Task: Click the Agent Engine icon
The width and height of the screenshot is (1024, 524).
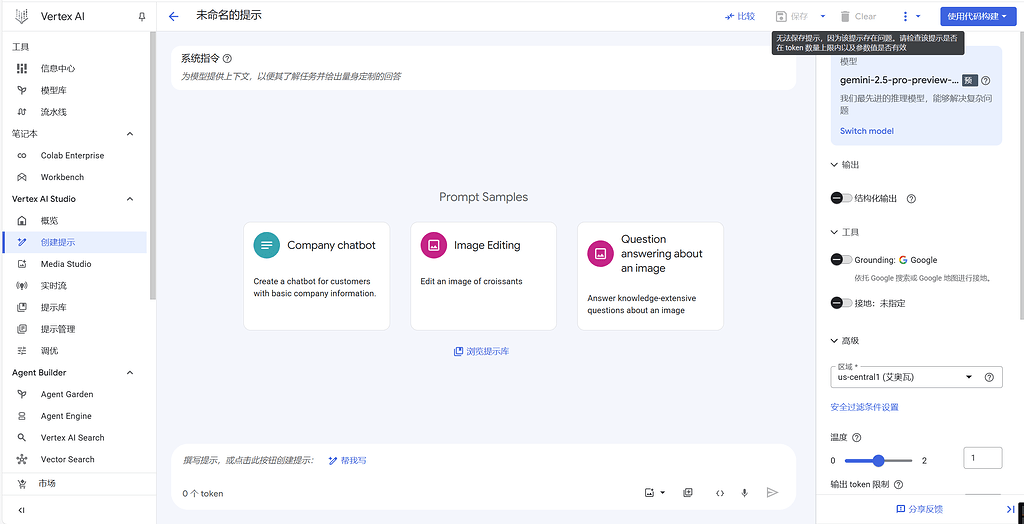Action: pos(22,416)
